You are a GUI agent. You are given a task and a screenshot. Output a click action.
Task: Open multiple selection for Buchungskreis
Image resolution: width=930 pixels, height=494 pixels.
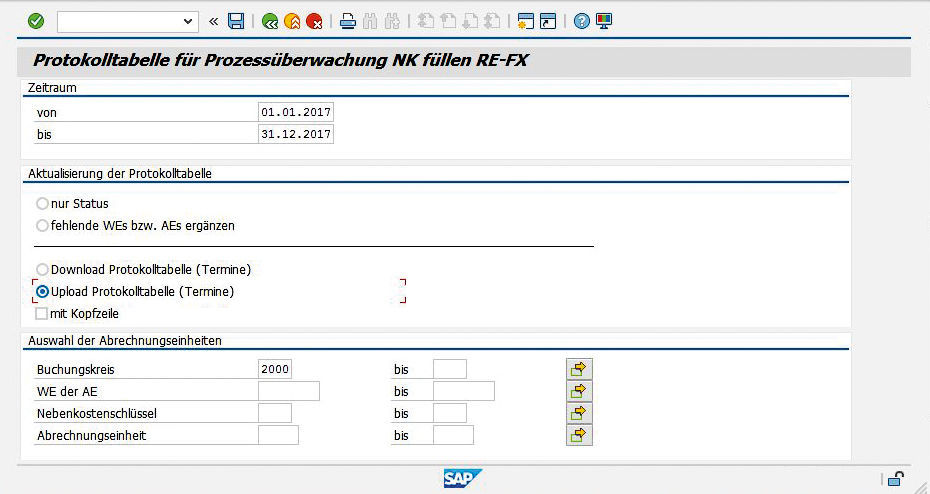pyautogui.click(x=579, y=369)
